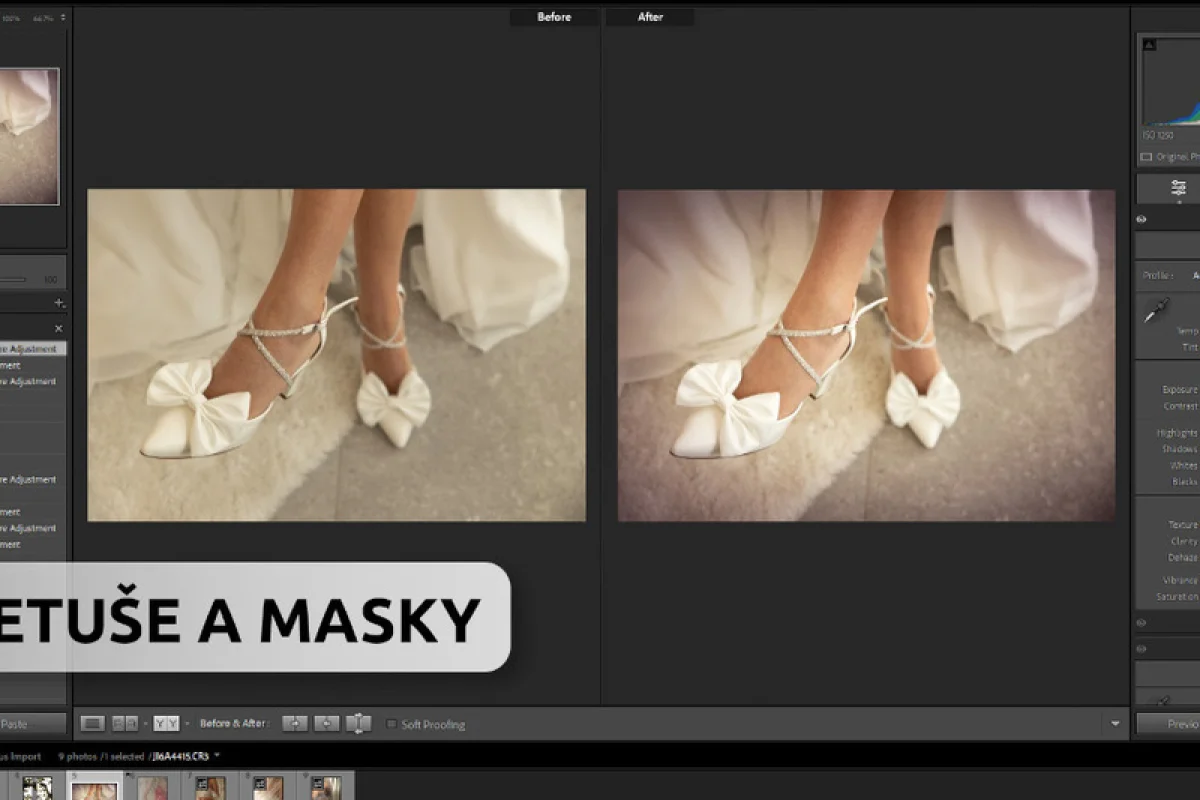Viewport: 1200px width, 800px height.
Task: Select filmstrip thumbnail number 7
Action: pos(209,788)
